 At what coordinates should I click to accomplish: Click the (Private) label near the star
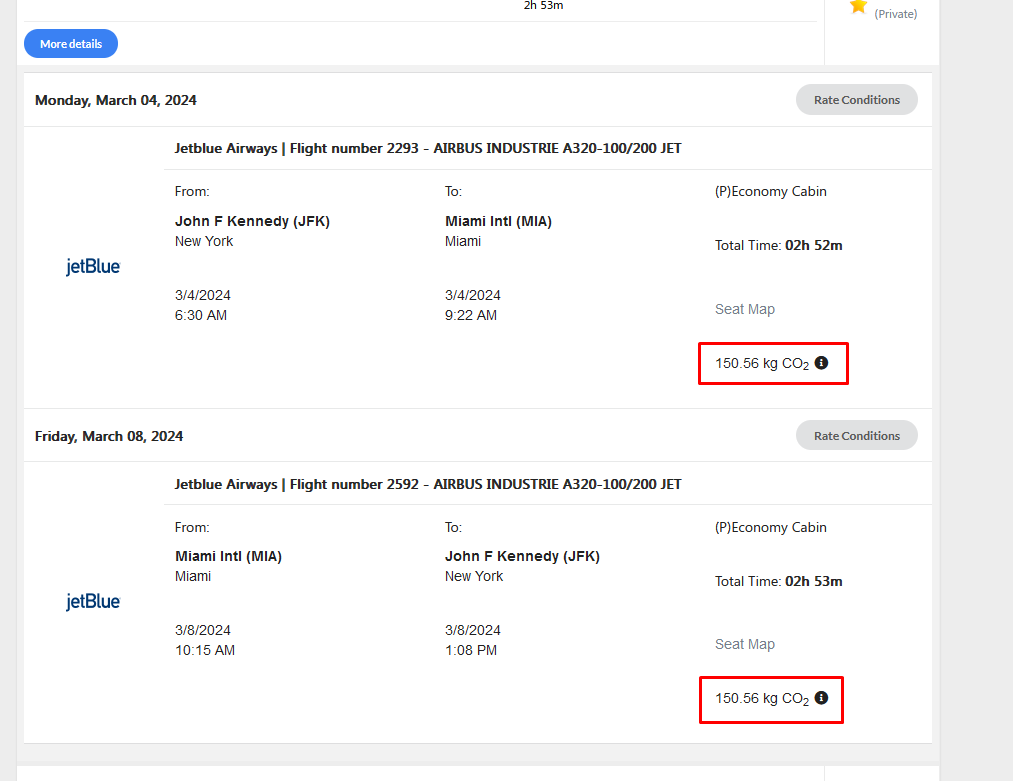pos(895,14)
